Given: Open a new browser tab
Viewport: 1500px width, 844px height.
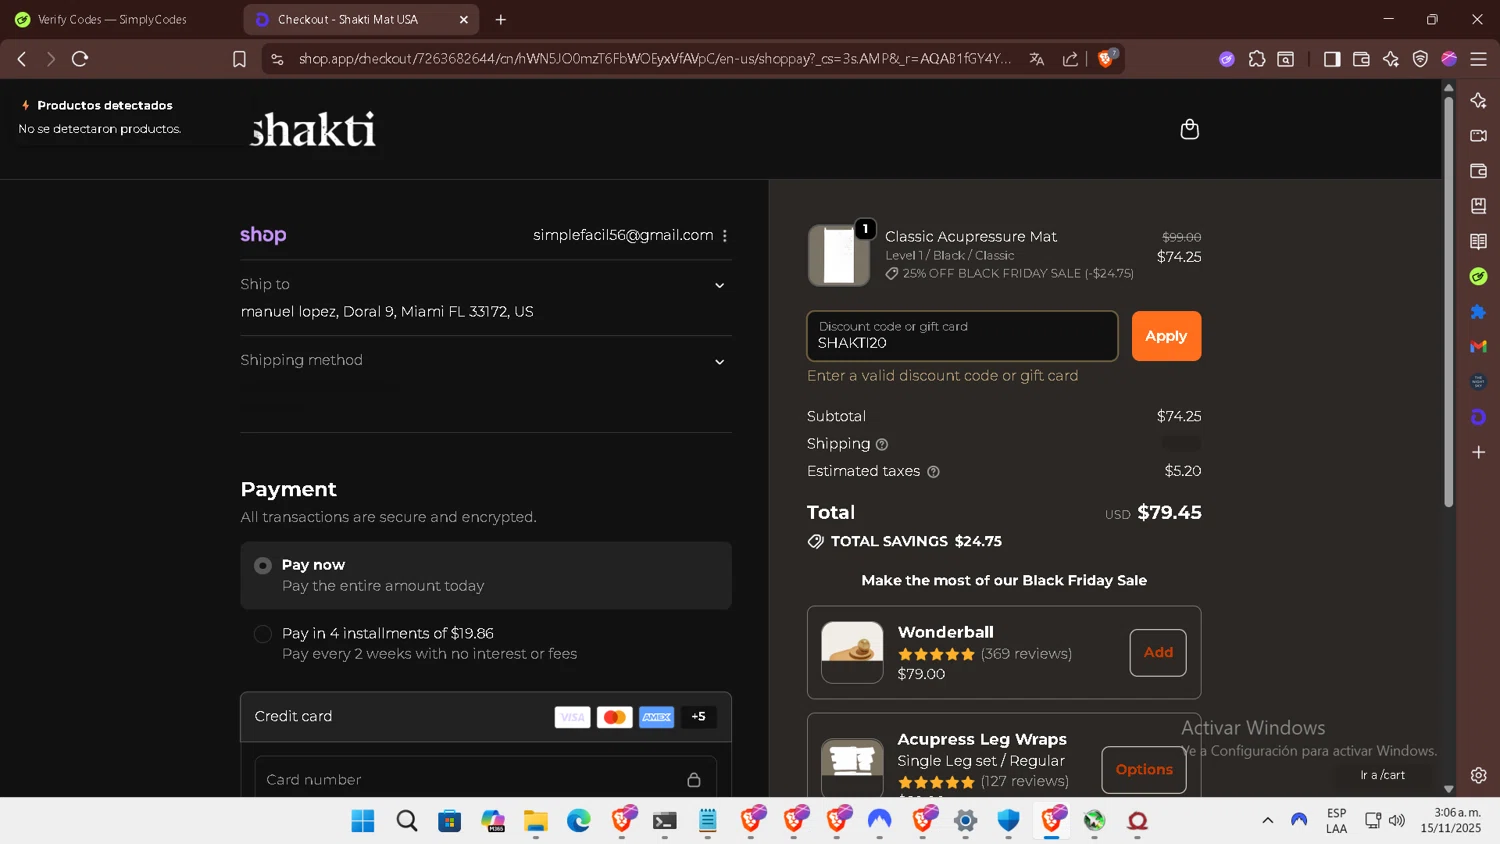Looking at the screenshot, I should [x=501, y=19].
